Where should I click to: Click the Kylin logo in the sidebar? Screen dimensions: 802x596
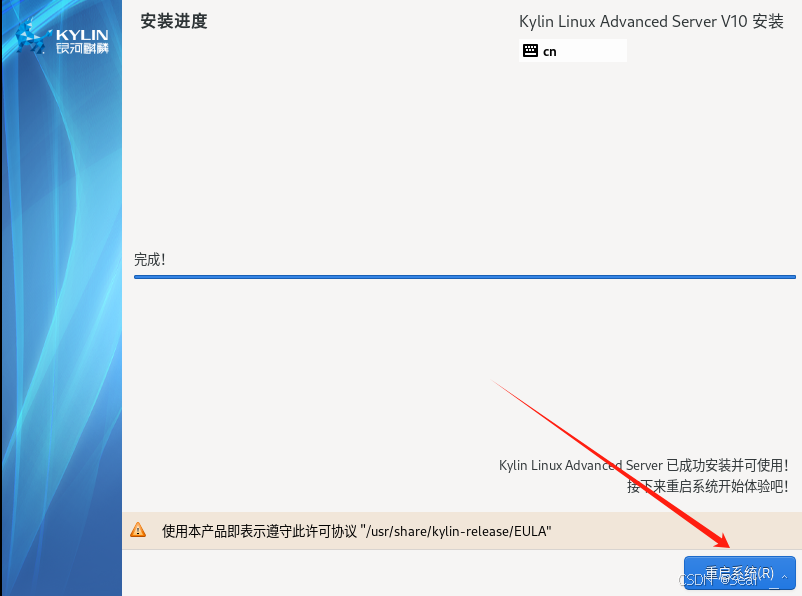[x=62, y=37]
